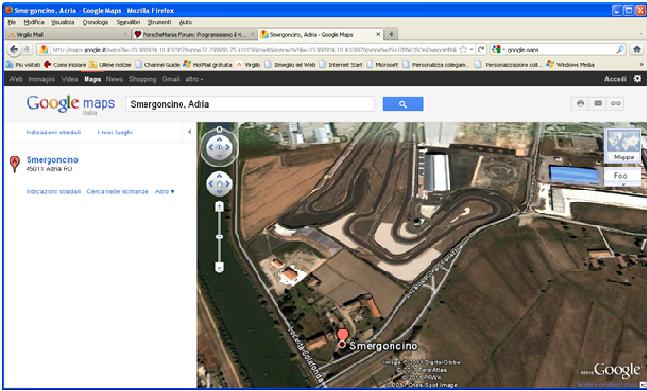
Task: Print the map with printer icon
Action: click(580, 103)
